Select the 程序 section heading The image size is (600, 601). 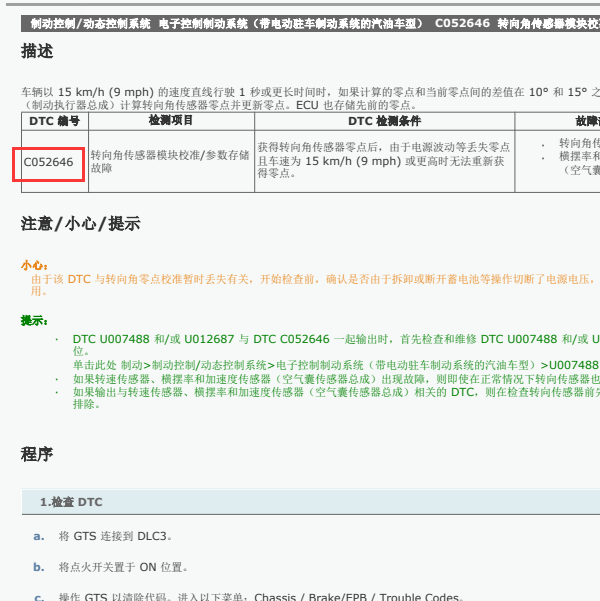(x=37, y=455)
